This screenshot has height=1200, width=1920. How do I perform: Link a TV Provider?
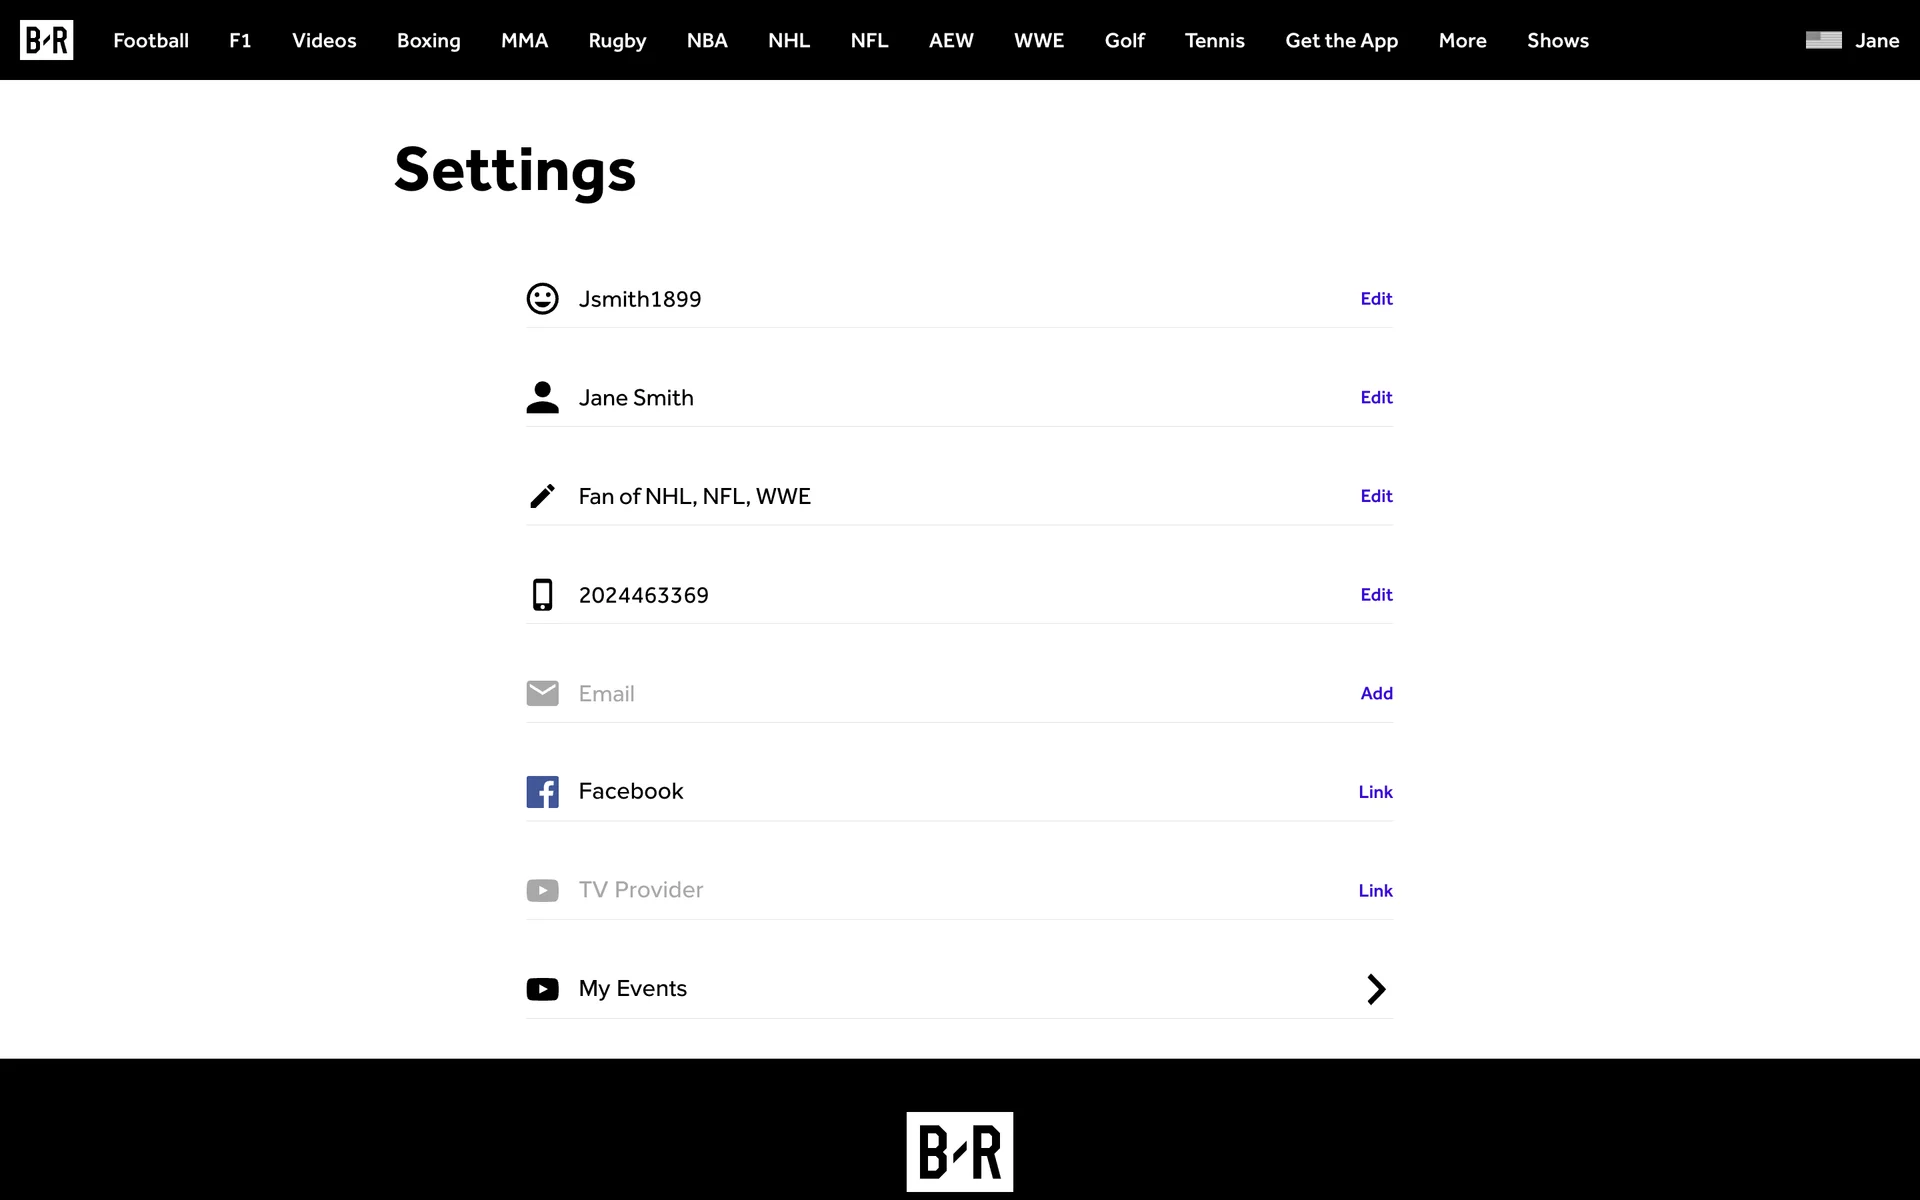tap(1375, 890)
